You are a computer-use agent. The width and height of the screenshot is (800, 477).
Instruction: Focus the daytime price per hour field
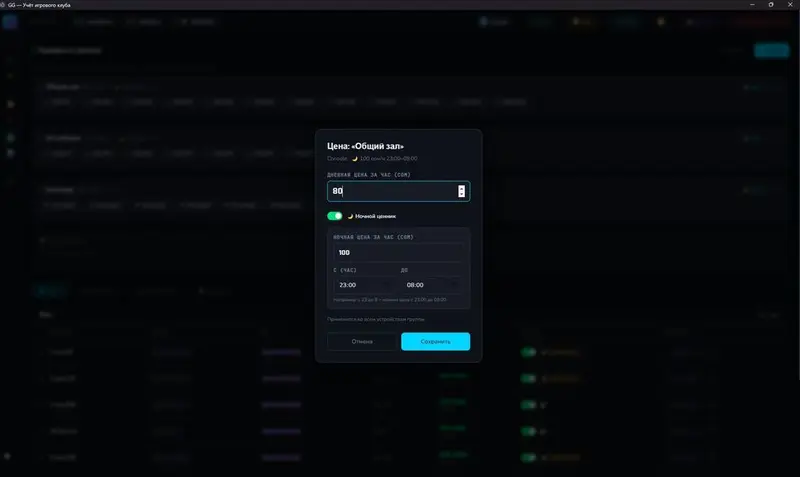[x=398, y=191]
